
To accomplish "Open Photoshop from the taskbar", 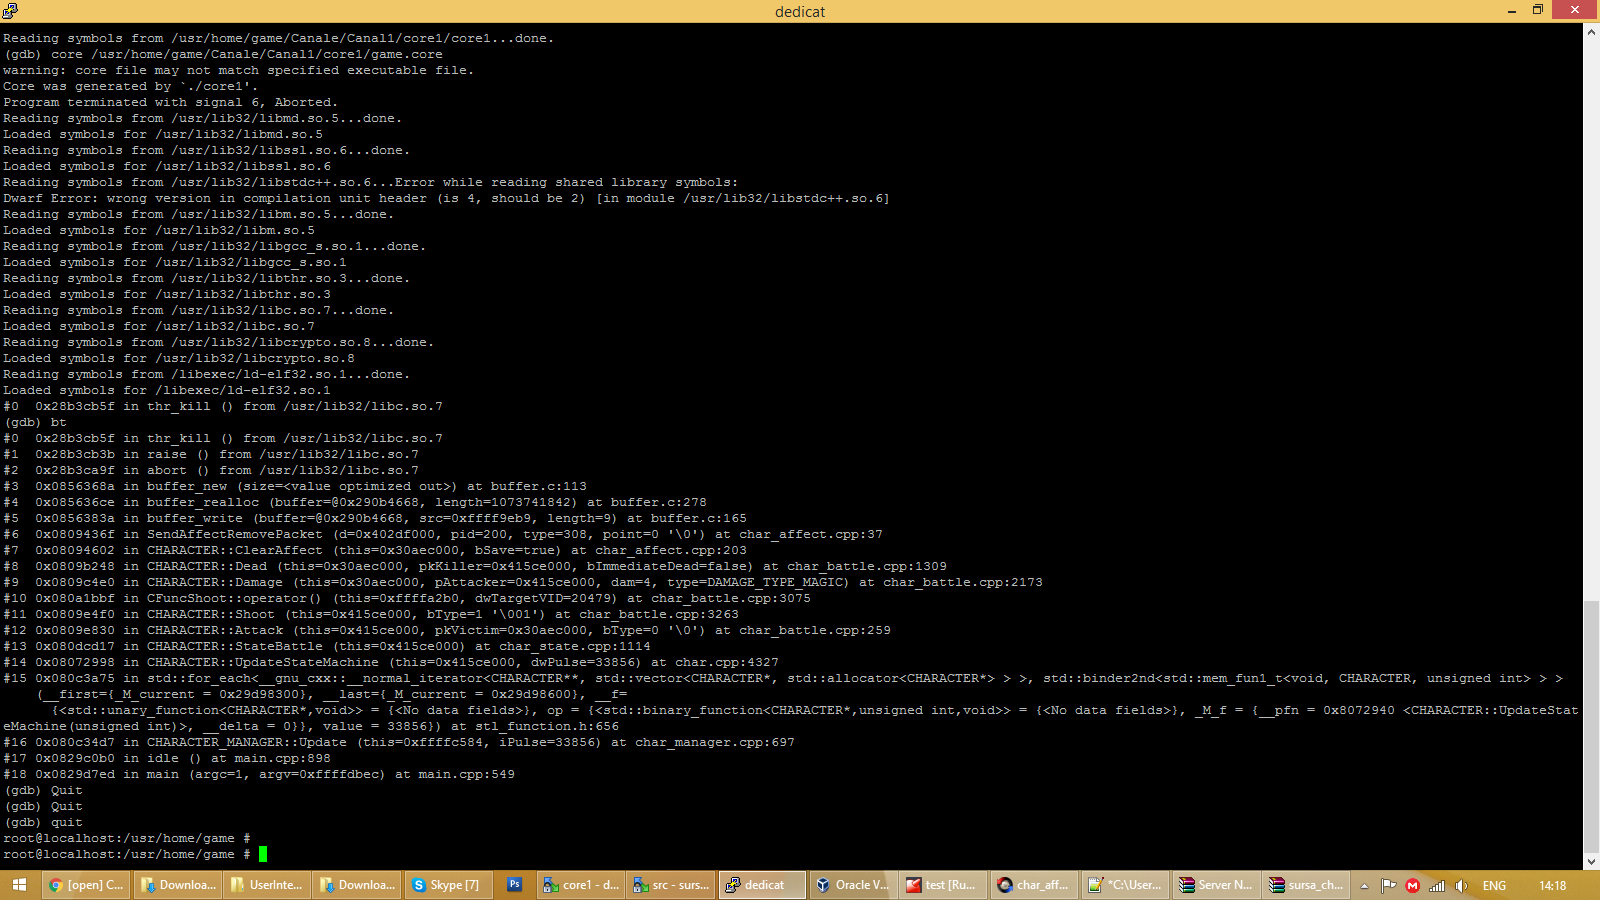I will coord(514,885).
